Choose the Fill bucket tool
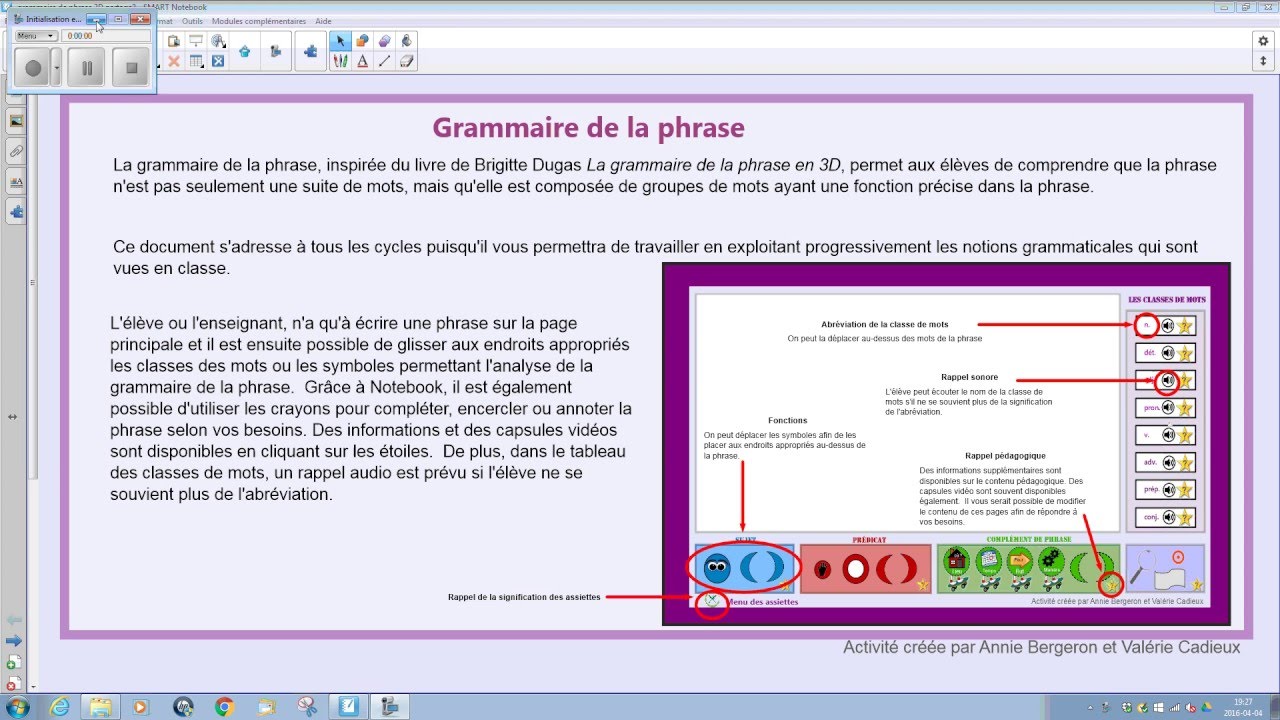This screenshot has height=720, width=1280. (x=406, y=41)
